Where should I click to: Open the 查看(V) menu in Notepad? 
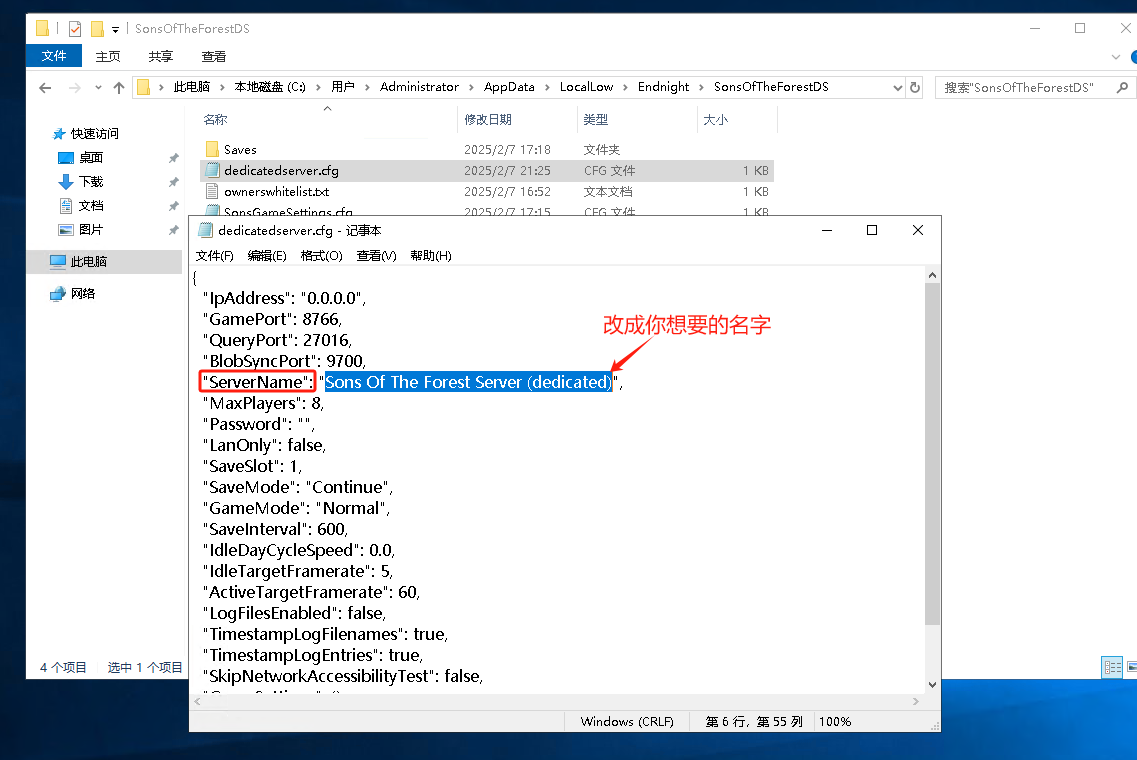[x=376, y=255]
